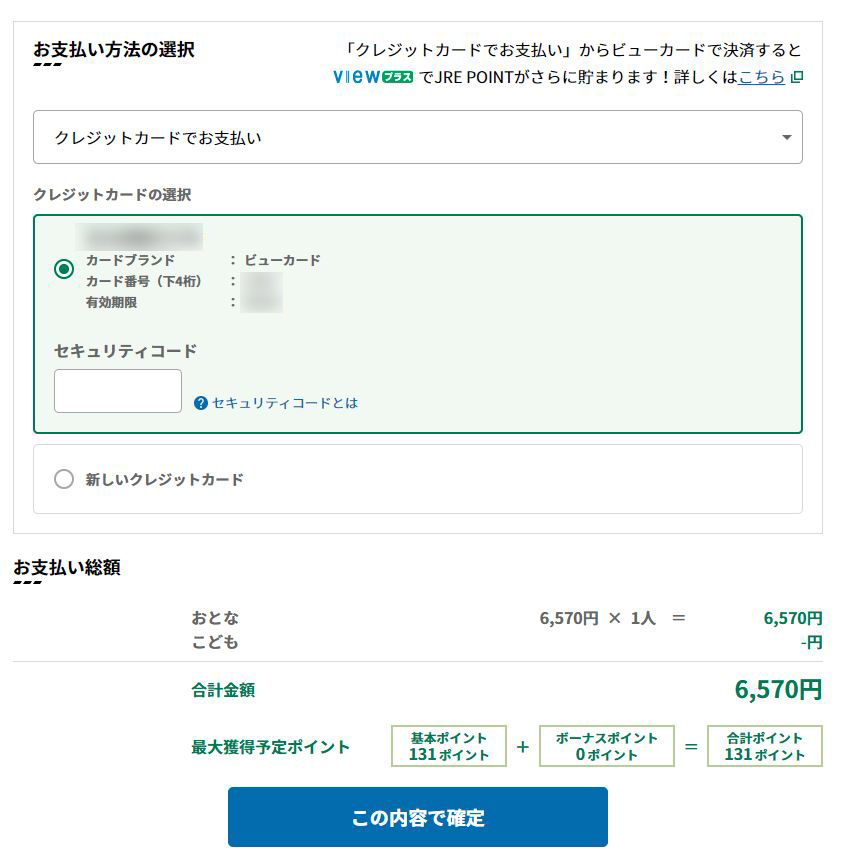Open the こちら details link
Viewport: 843px width, 863px height.
(762, 77)
